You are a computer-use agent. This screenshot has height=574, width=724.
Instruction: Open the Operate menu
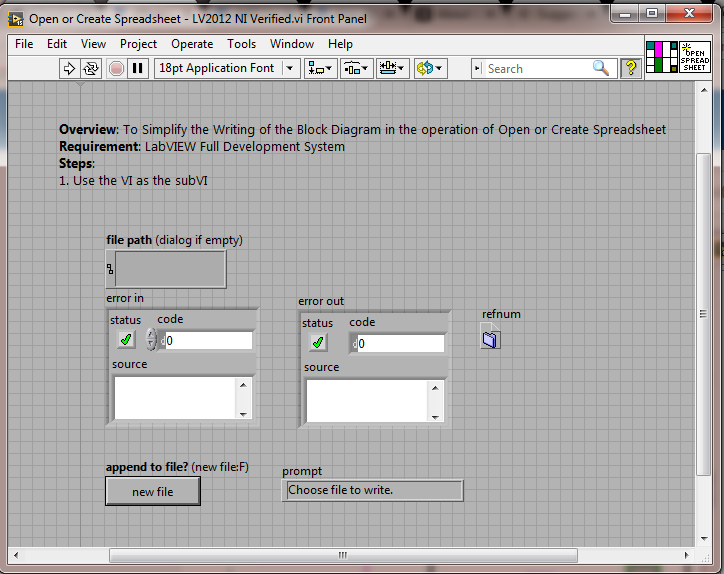192,44
